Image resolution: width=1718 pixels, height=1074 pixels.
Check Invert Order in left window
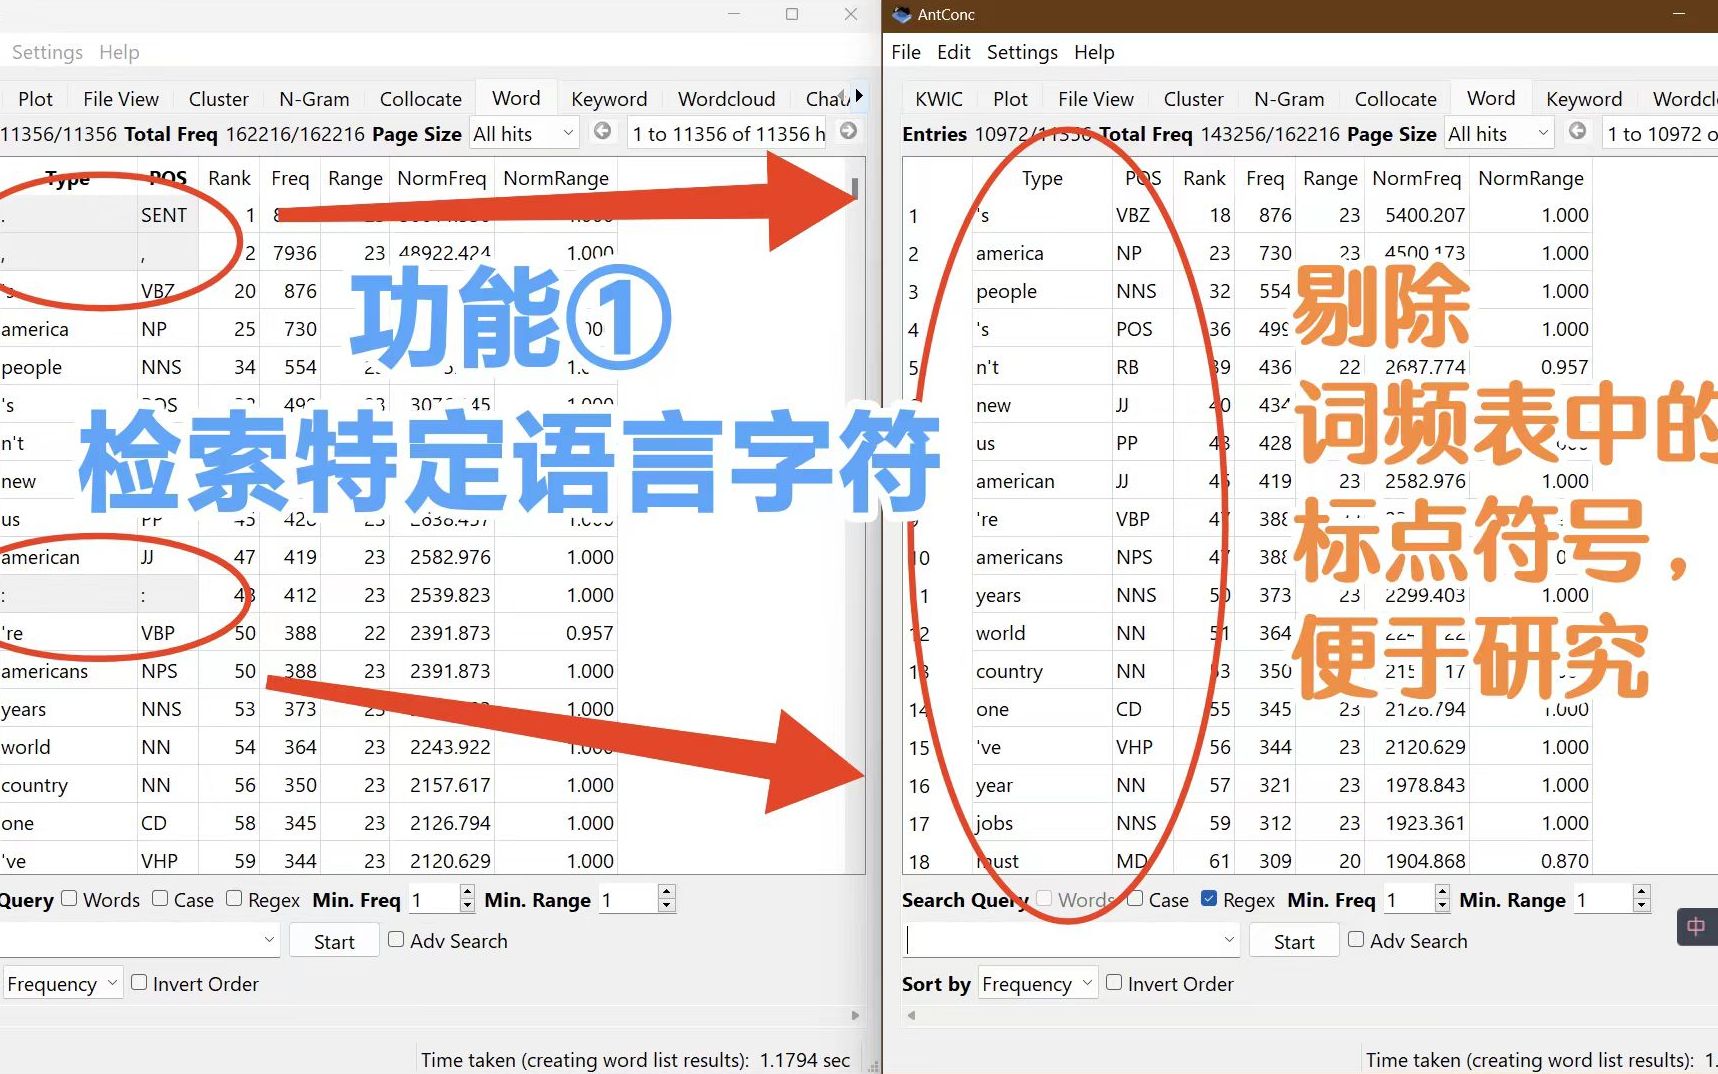click(139, 982)
